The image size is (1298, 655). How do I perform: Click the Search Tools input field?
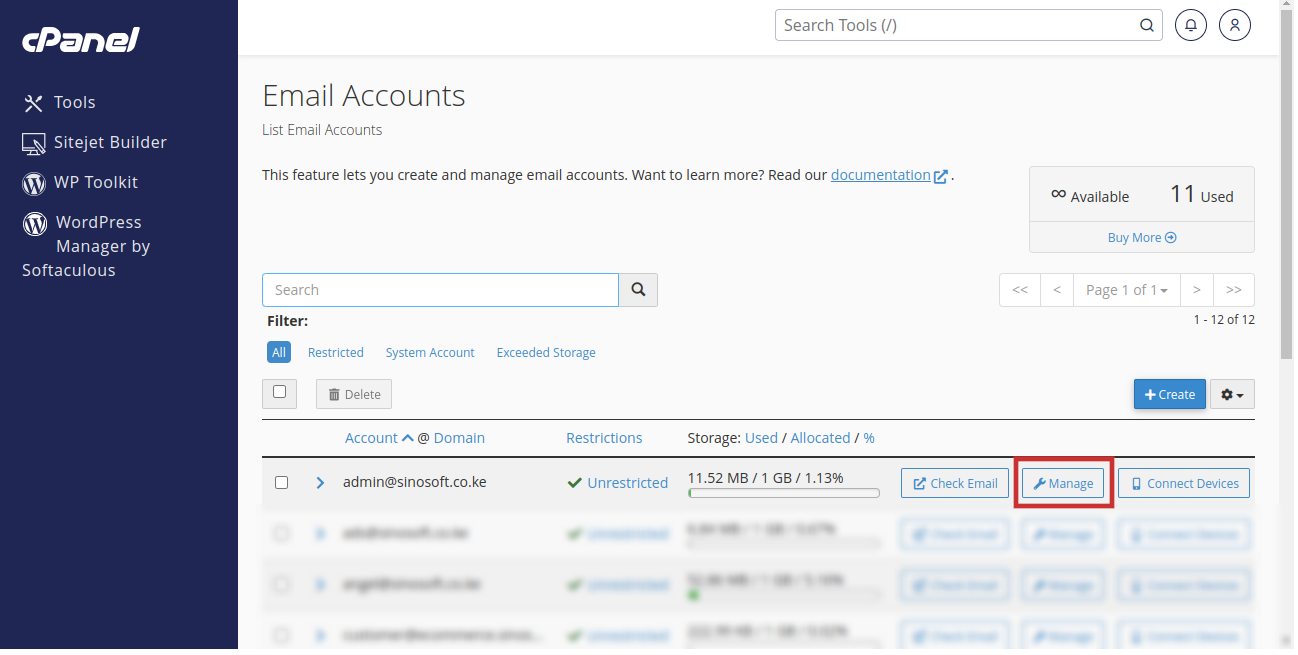point(957,25)
